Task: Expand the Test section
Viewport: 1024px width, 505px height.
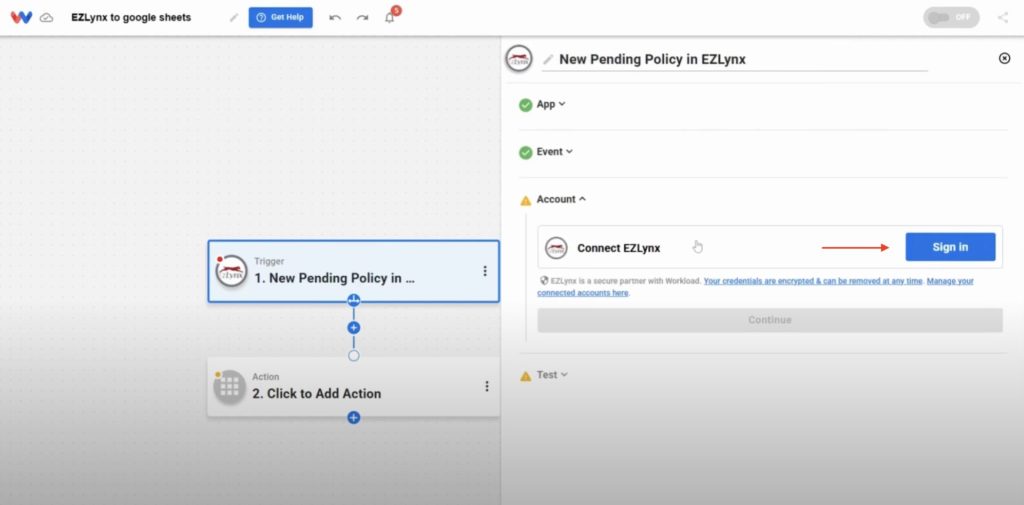Action: [x=552, y=375]
